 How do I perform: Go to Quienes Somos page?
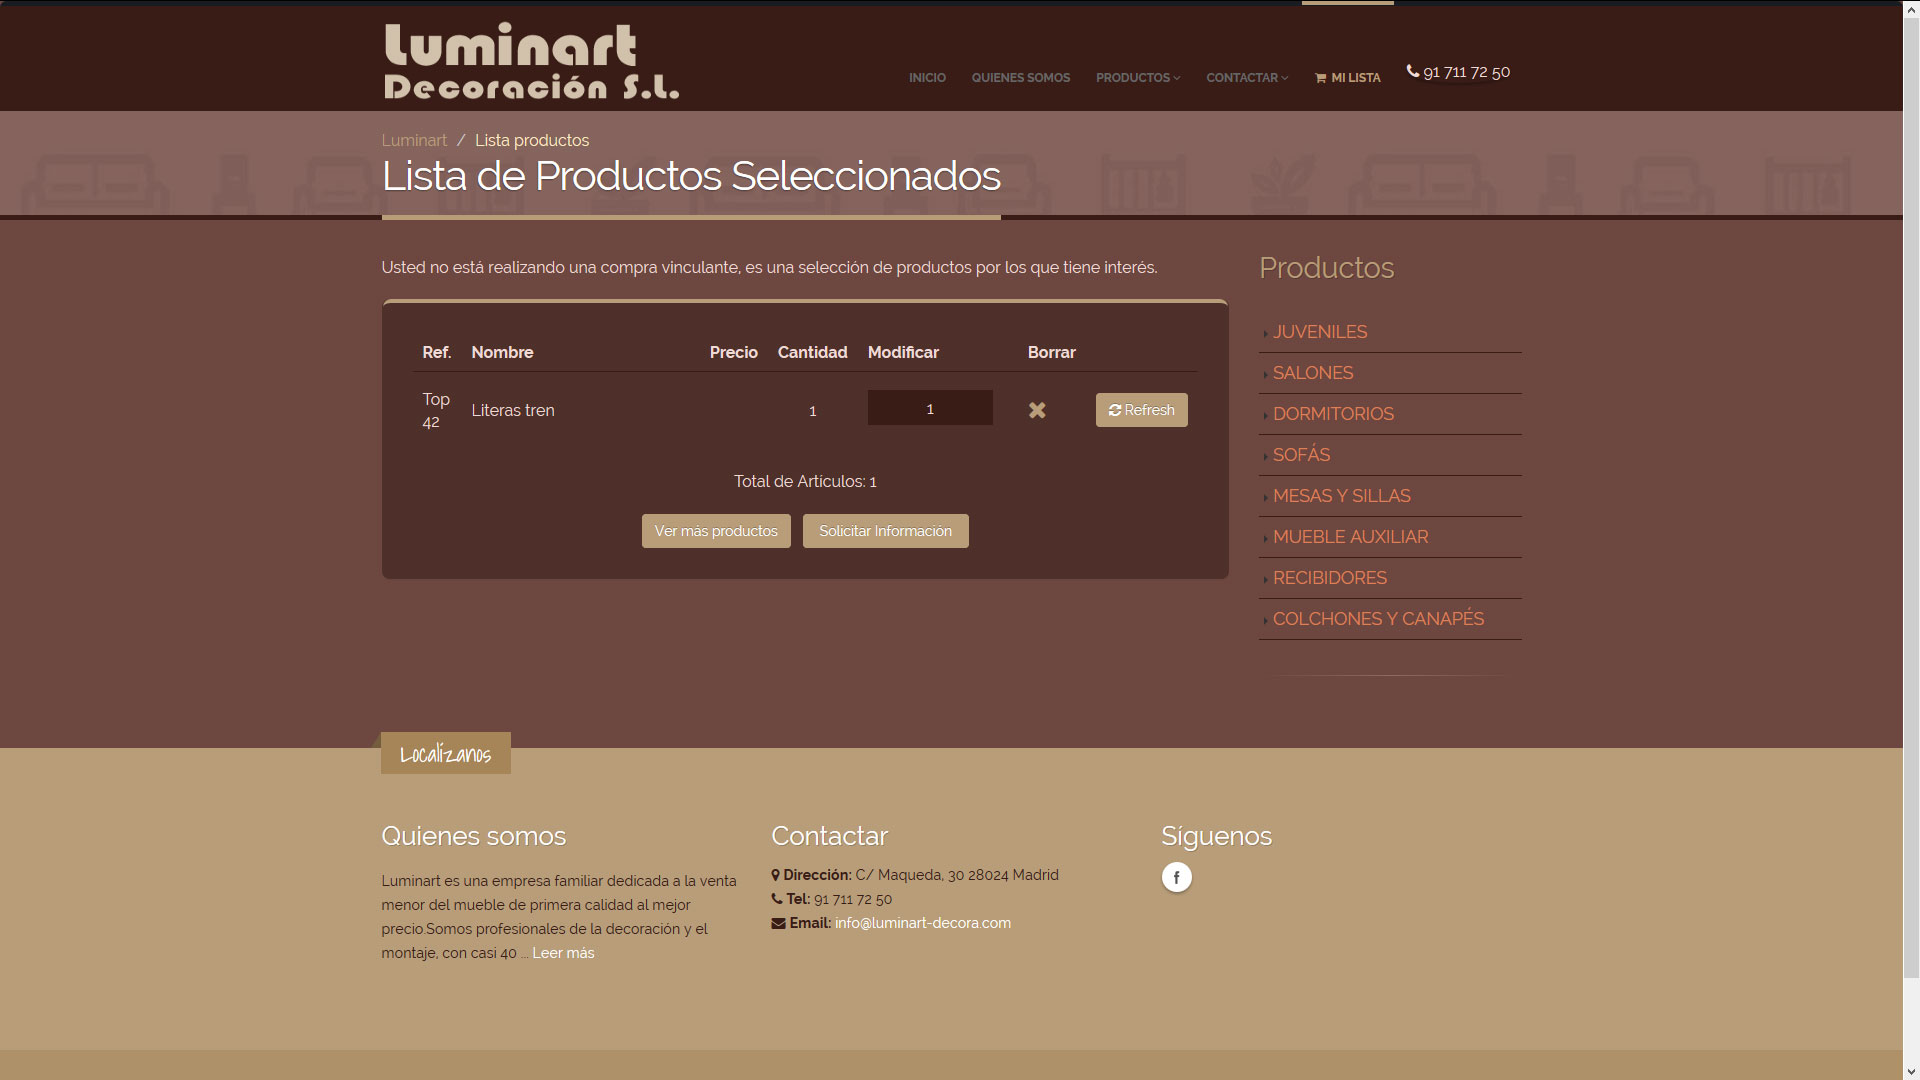tap(1020, 78)
